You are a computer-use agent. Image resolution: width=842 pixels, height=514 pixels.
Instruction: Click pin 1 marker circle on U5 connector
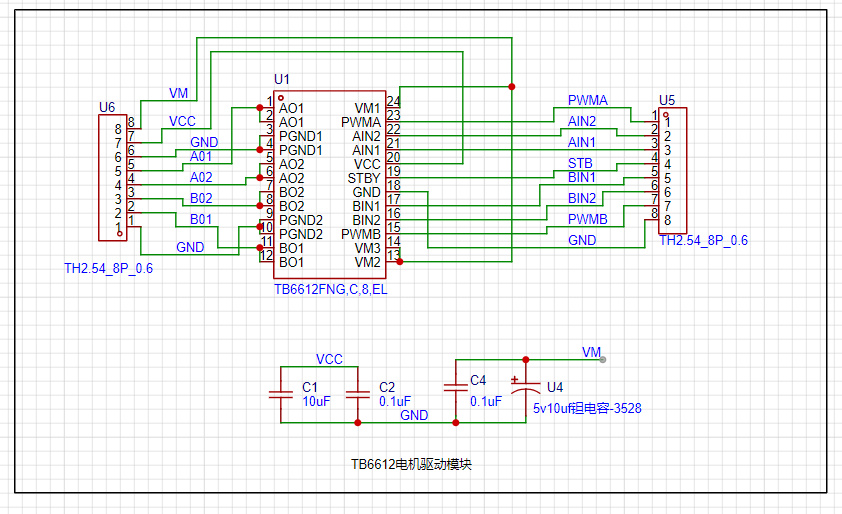pyautogui.click(x=666, y=114)
